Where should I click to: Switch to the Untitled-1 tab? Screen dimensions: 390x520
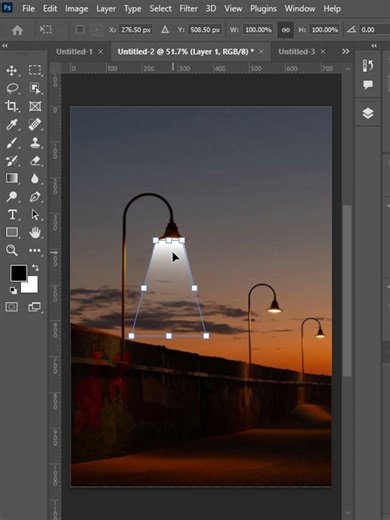74,52
